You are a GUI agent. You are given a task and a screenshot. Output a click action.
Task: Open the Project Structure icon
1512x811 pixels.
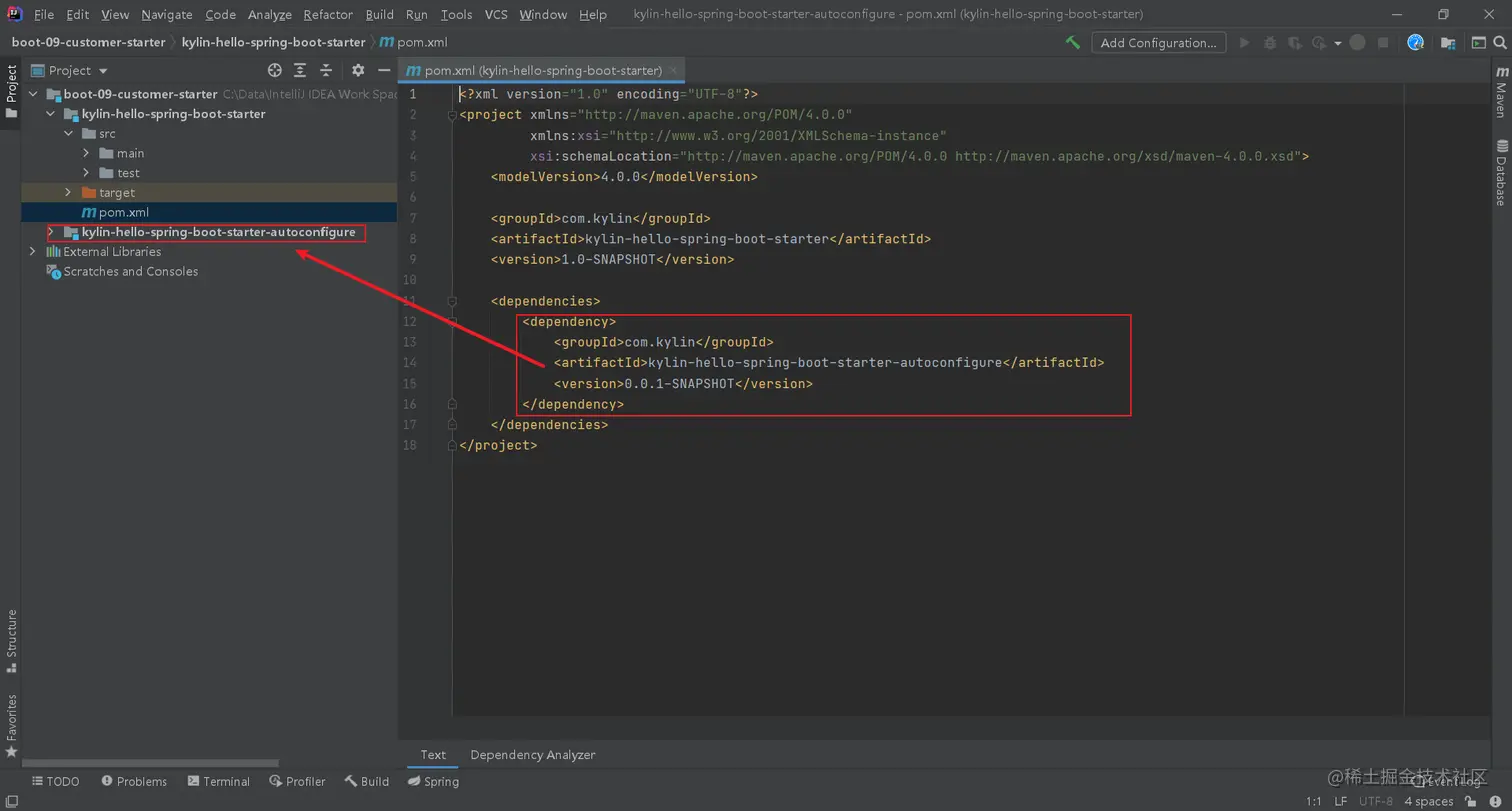(1447, 42)
